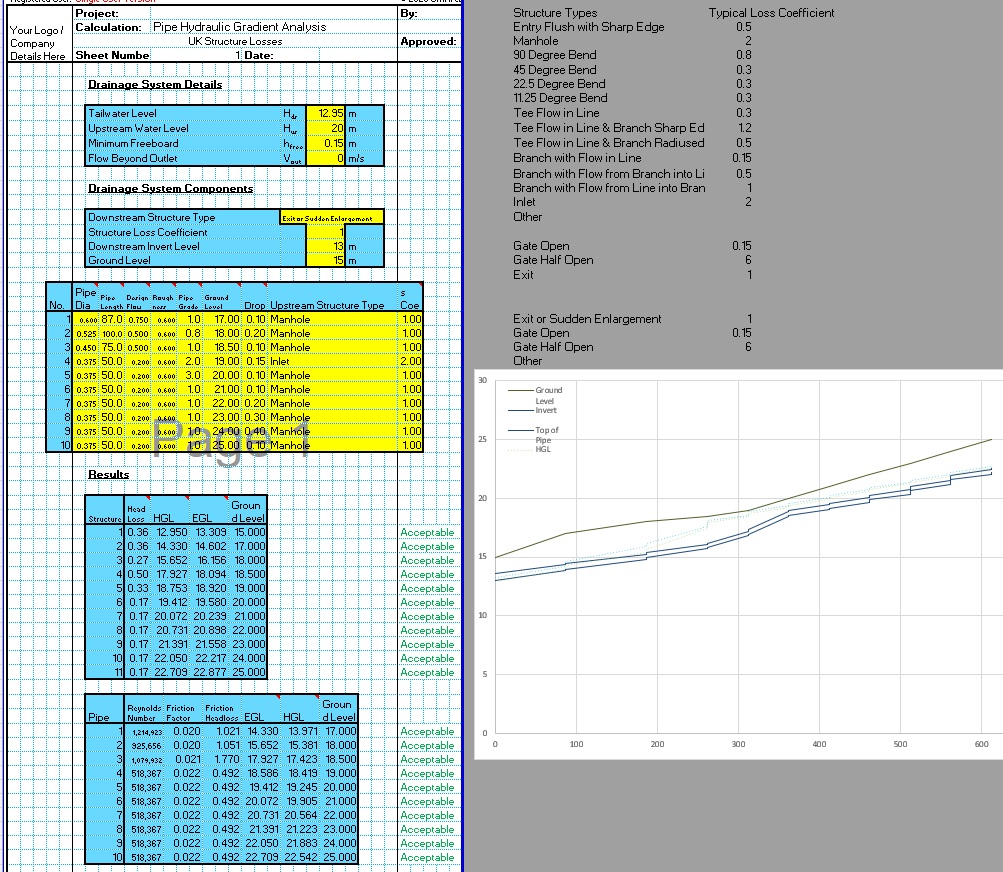Select the 2.00 structure coefficient for pipe 4
Image resolution: width=1003 pixels, height=872 pixels.
(410, 361)
